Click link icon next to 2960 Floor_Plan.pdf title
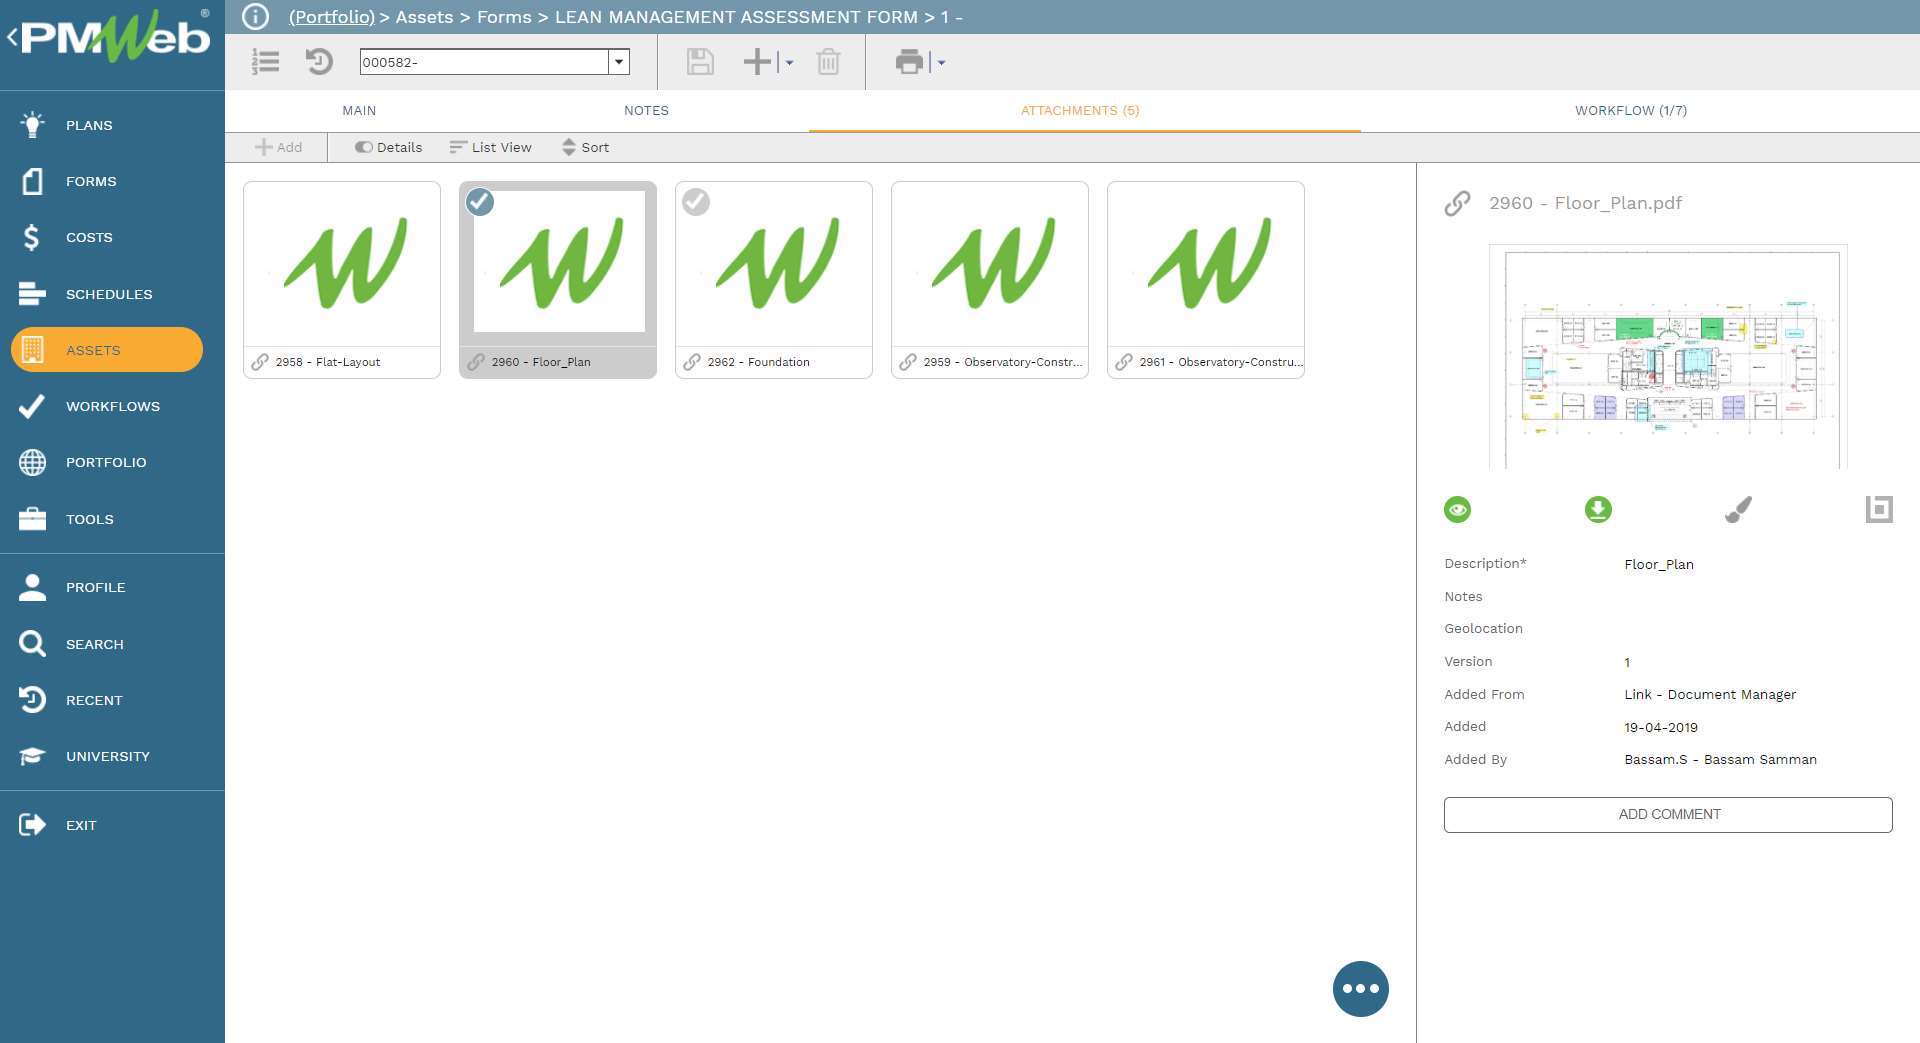Image resolution: width=1920 pixels, height=1043 pixels. tap(1457, 203)
